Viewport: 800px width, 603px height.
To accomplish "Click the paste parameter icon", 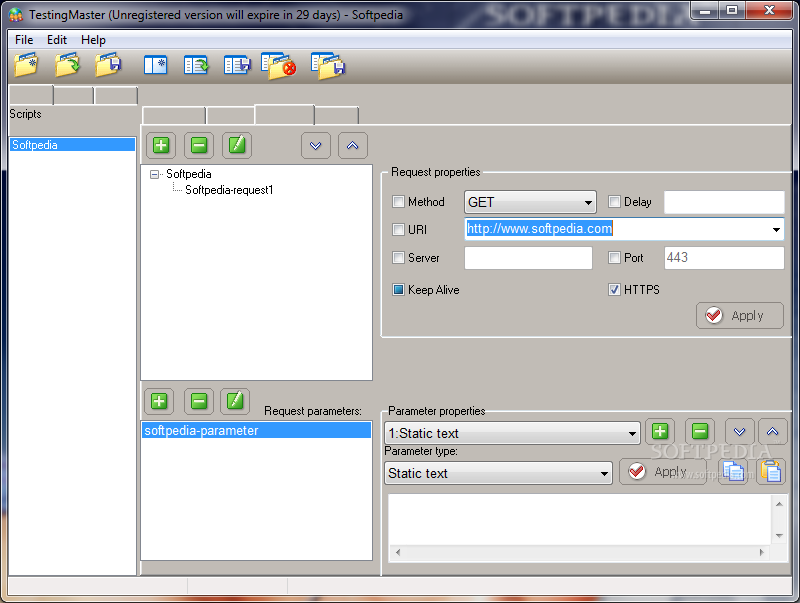I will coord(771,471).
